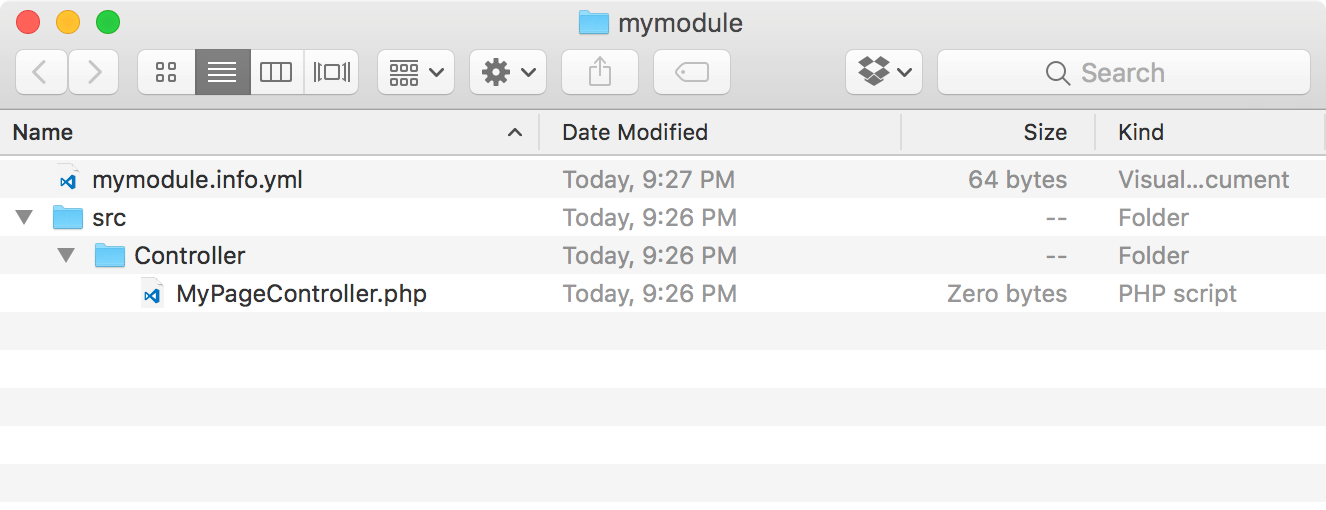Sort by the Size column header
Image resolution: width=1326 pixels, height=510 pixels.
[998, 132]
